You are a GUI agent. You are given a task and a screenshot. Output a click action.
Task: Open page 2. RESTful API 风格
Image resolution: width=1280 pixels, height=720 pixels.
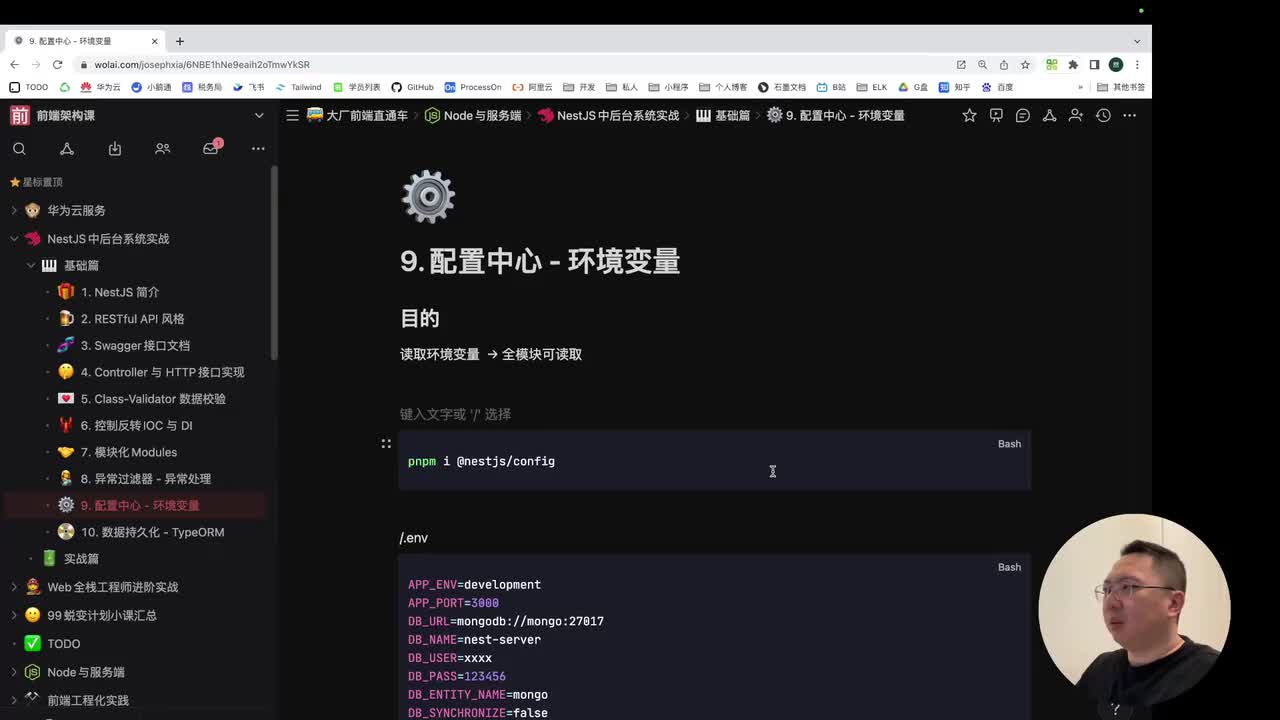(x=132, y=319)
